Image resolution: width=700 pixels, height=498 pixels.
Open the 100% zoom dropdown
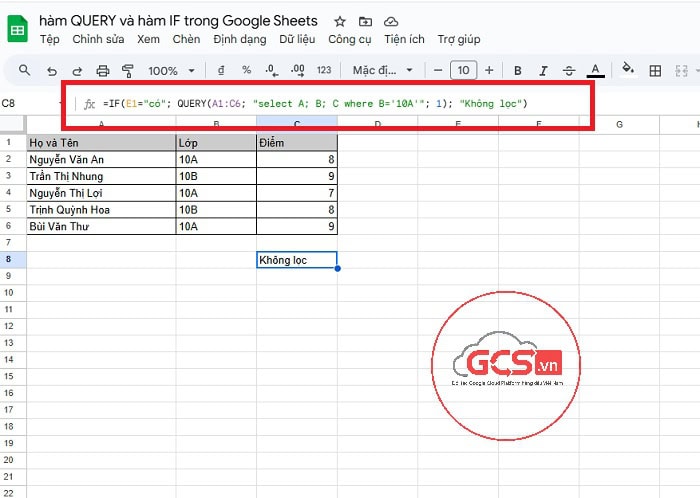(170, 71)
